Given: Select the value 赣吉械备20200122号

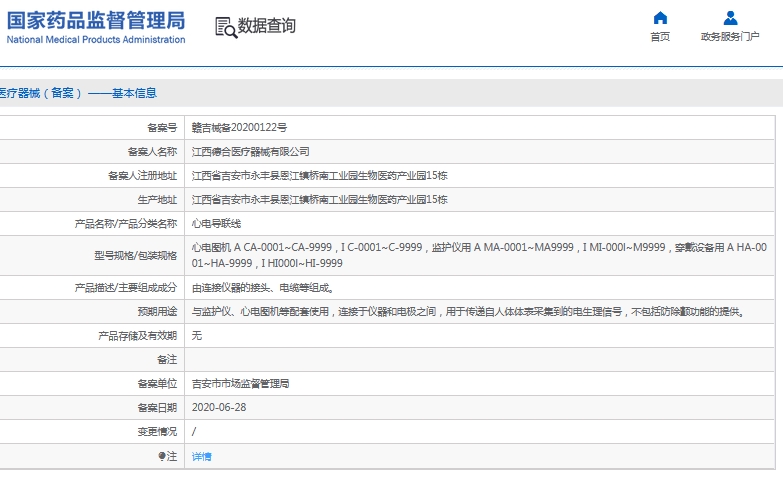Looking at the screenshot, I should 239,128.
